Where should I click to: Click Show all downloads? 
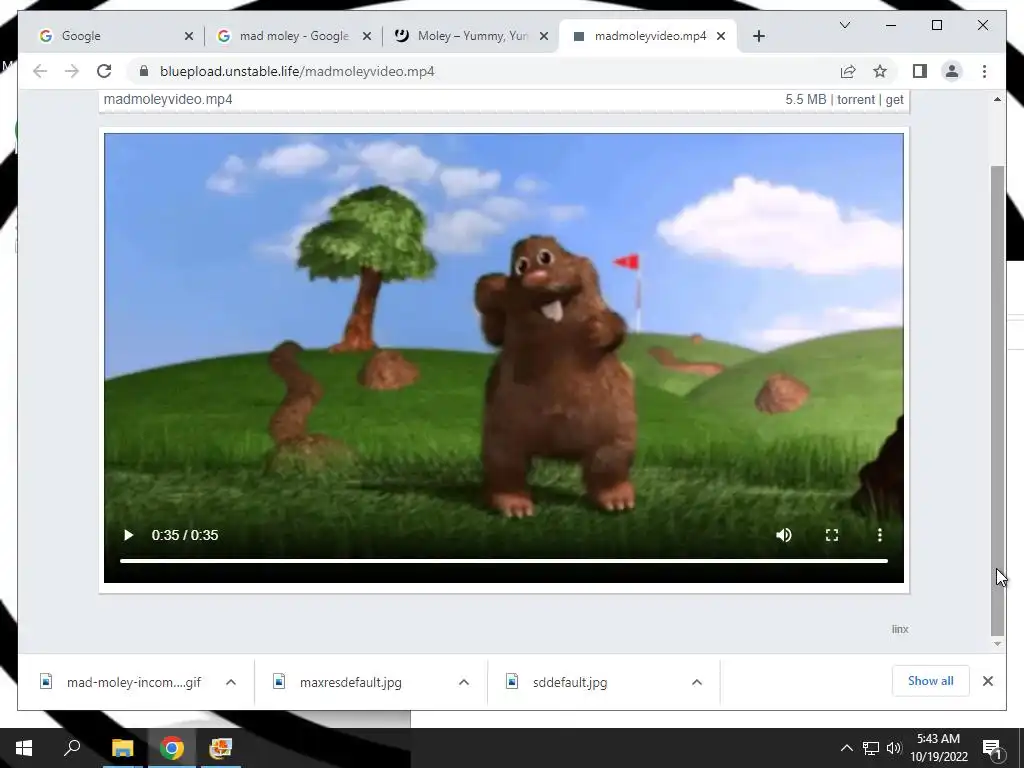[x=931, y=681]
